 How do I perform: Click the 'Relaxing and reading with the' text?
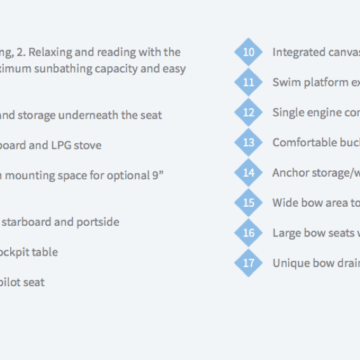pos(105,52)
